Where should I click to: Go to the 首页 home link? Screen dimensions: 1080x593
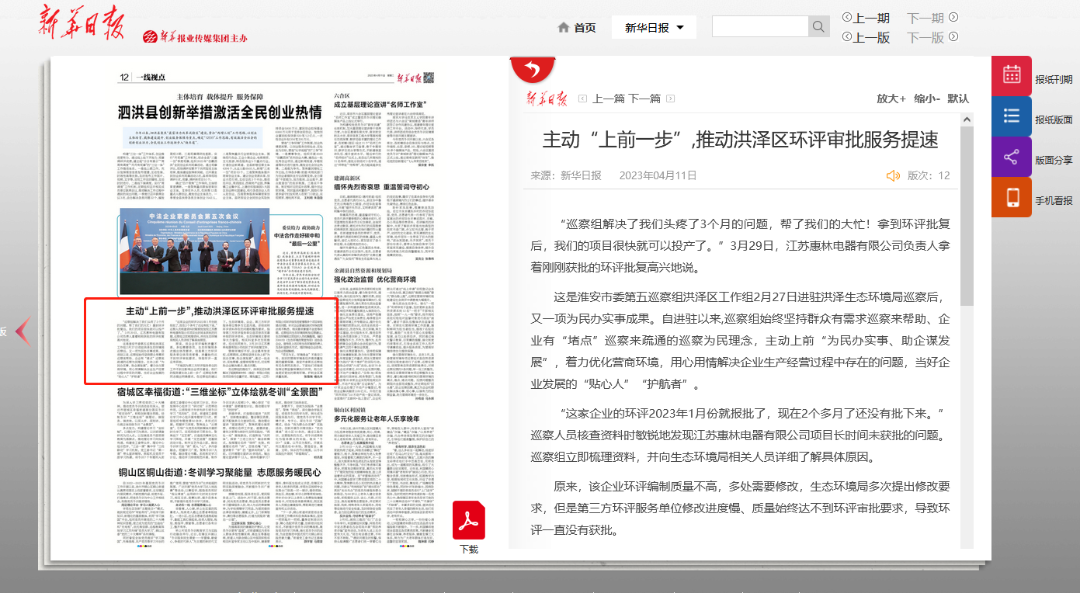coord(585,28)
